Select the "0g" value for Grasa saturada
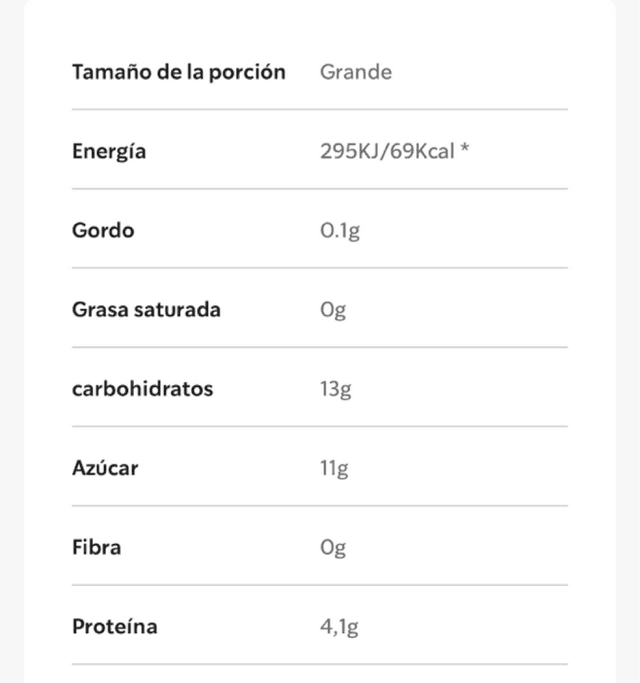 point(333,310)
